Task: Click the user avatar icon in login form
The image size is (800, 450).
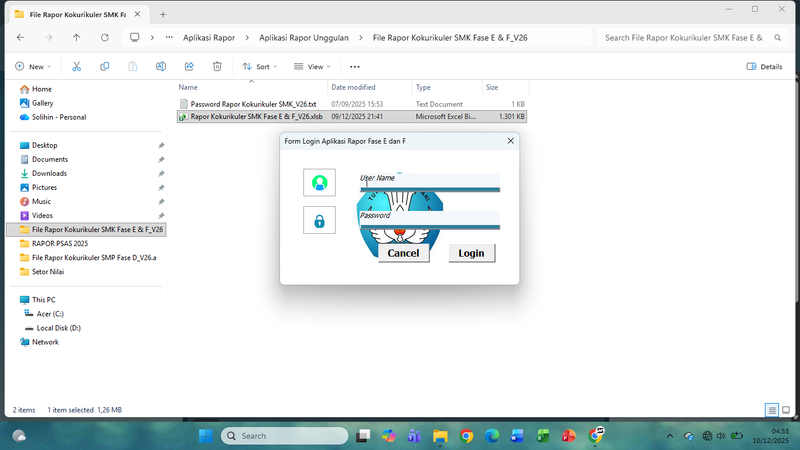Action: point(319,182)
